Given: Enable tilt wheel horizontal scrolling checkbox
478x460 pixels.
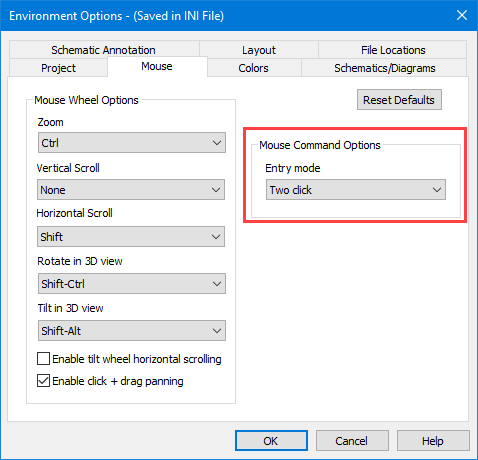Looking at the screenshot, I should [x=43, y=359].
